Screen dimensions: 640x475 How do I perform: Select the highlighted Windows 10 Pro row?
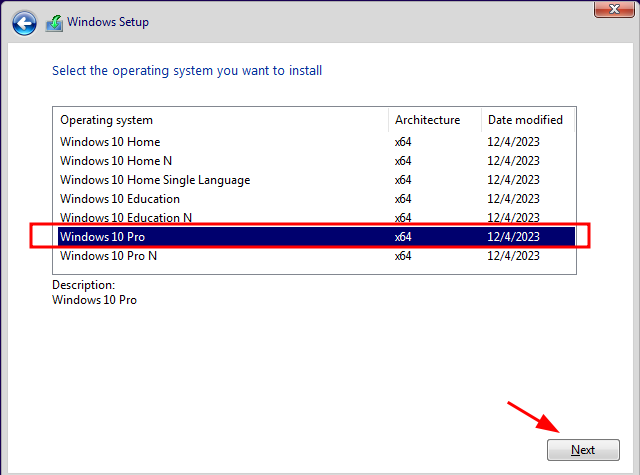tap(314, 237)
